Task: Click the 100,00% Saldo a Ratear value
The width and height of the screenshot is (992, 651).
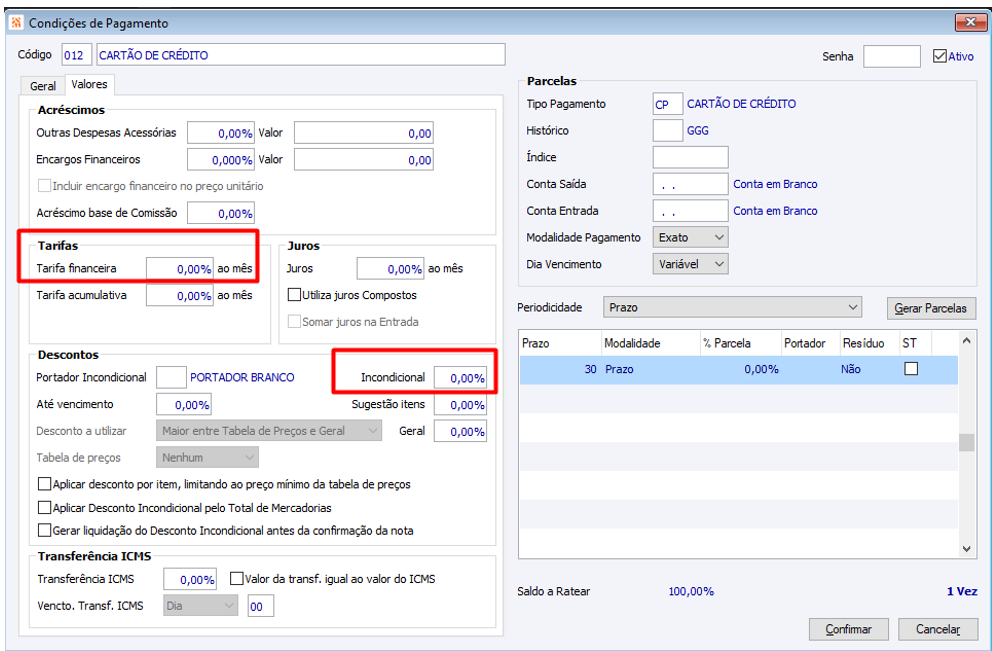Action: (x=691, y=592)
